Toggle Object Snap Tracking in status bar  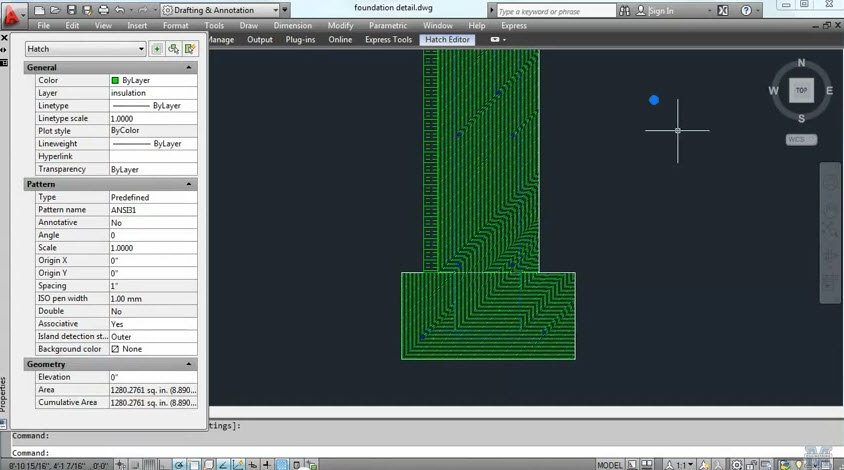point(223,464)
